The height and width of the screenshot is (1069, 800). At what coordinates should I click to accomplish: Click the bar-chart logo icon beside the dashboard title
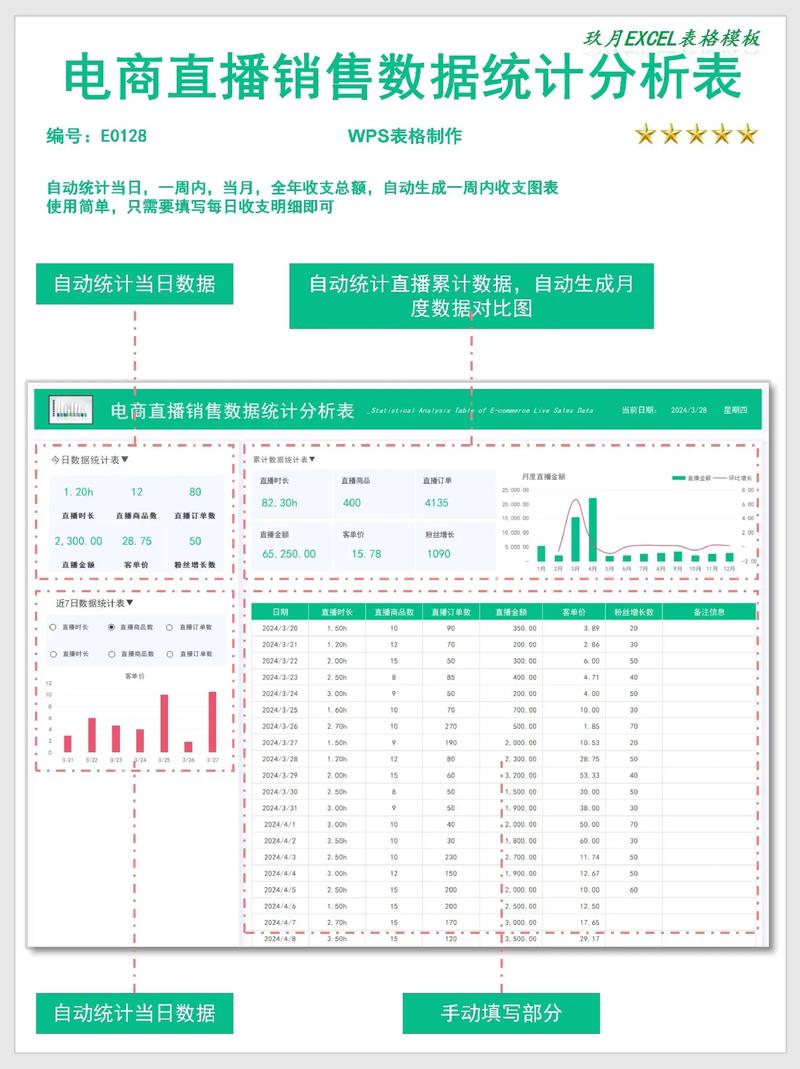[x=70, y=407]
